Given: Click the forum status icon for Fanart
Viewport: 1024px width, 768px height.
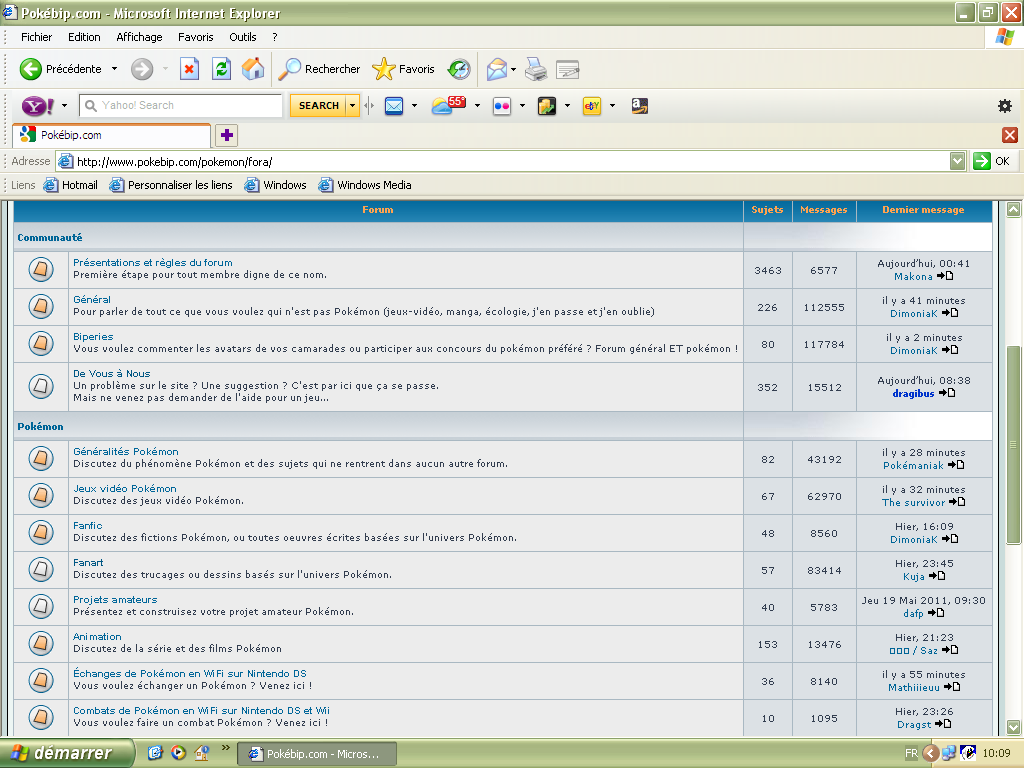Looking at the screenshot, I should 41,569.
